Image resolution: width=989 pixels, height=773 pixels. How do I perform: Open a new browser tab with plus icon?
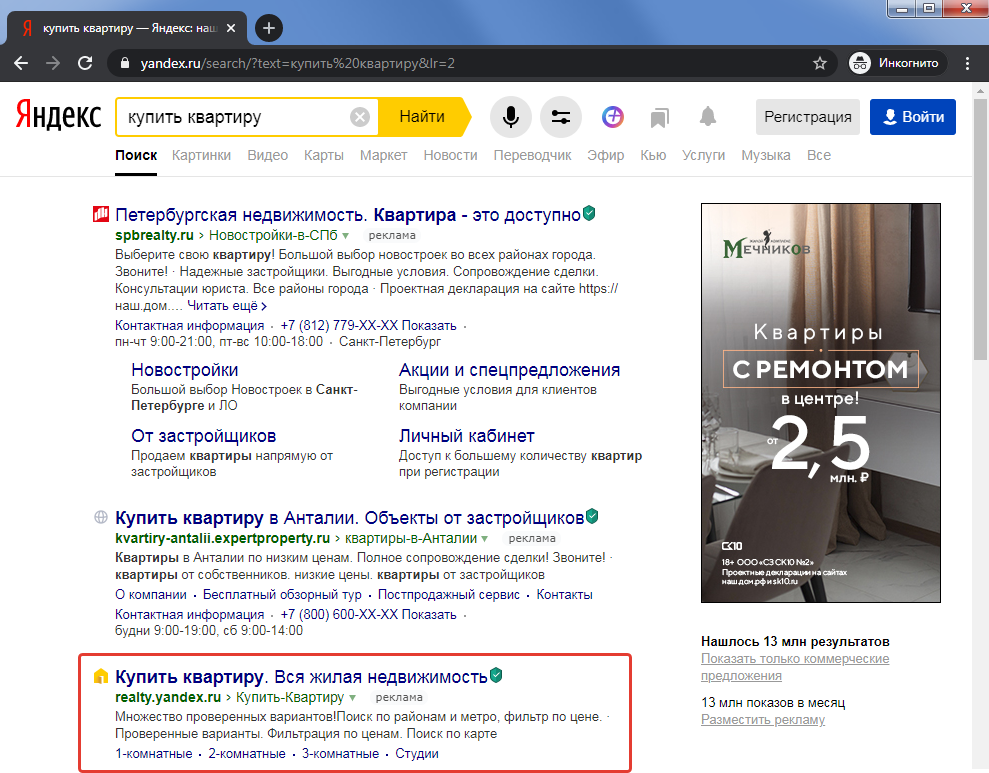(x=267, y=28)
